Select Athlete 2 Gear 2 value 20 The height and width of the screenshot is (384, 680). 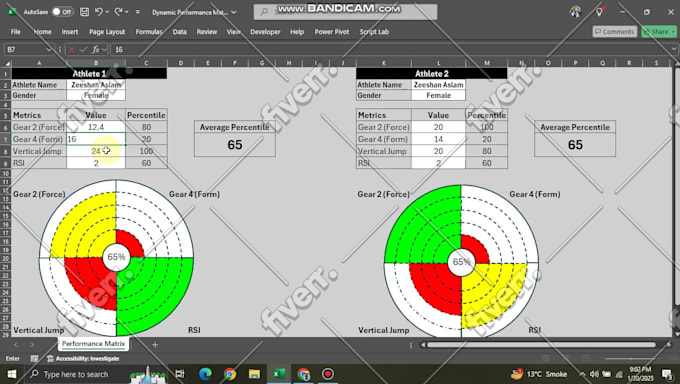[x=438, y=127]
